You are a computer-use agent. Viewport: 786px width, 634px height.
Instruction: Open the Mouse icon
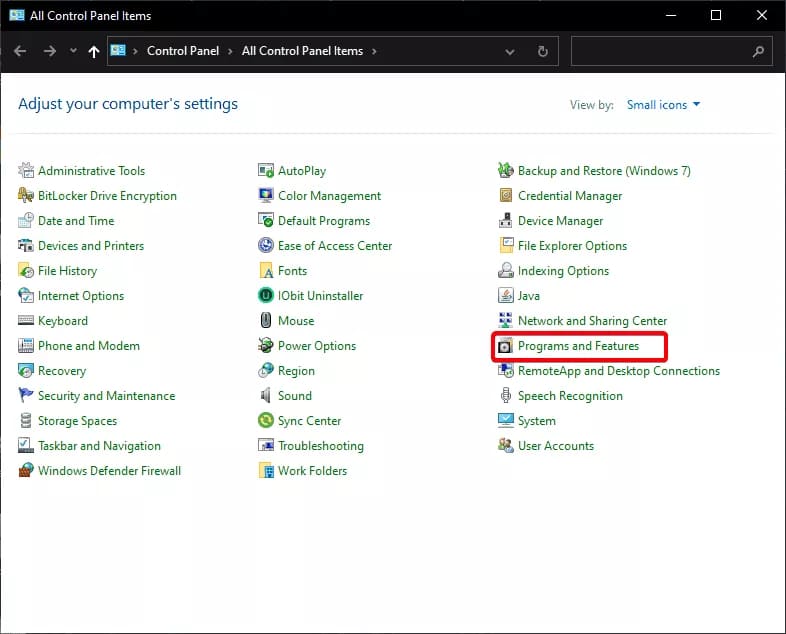[x=266, y=321]
